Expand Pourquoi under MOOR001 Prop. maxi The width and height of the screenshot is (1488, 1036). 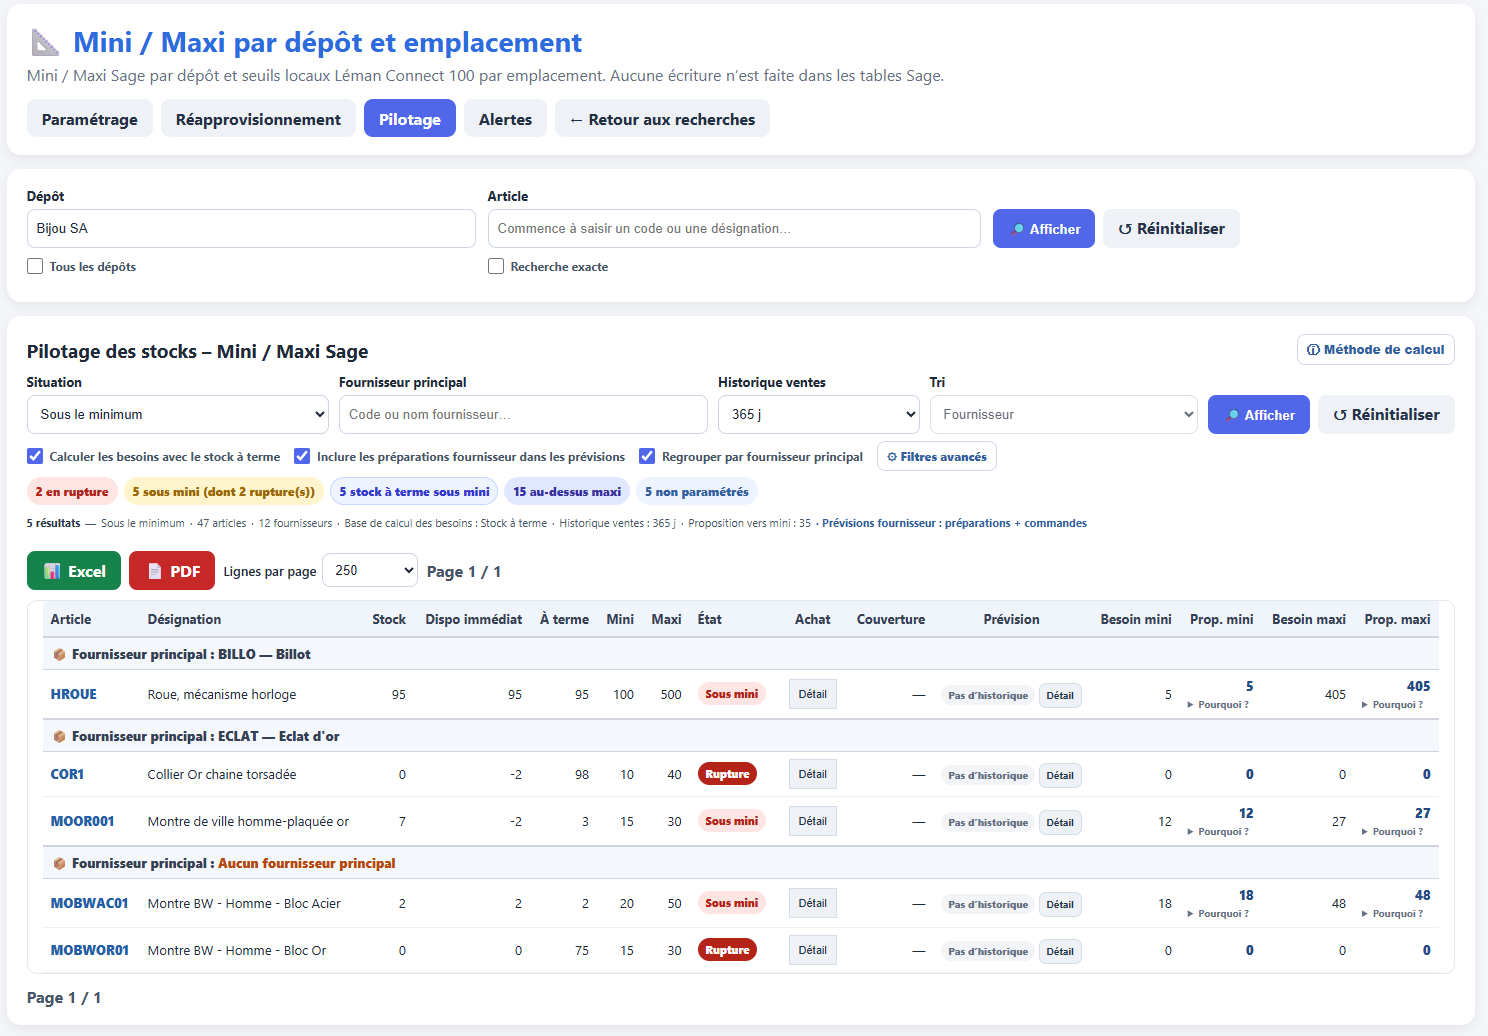coord(1394,832)
